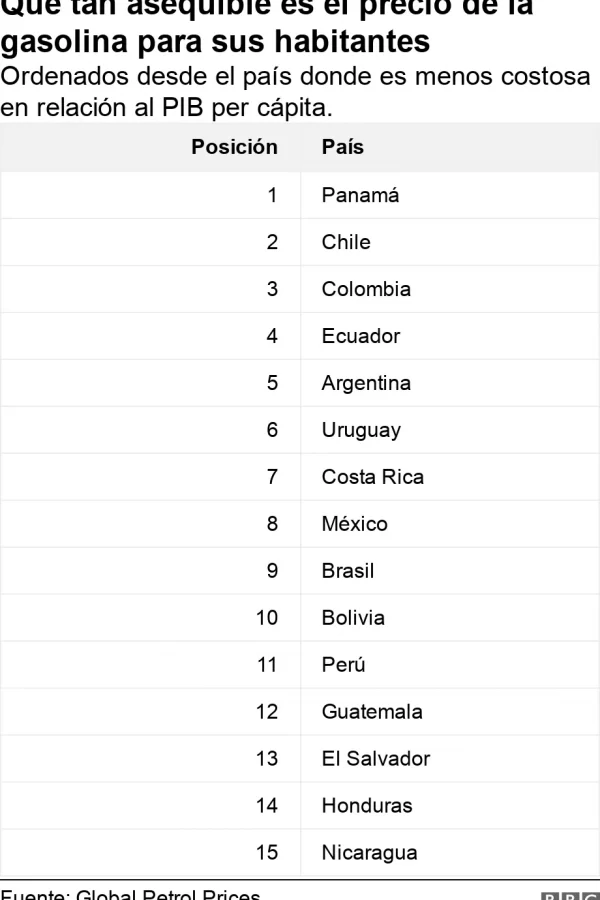The width and height of the screenshot is (600, 900).
Task: Click the Argentina row
Action: pos(300,383)
